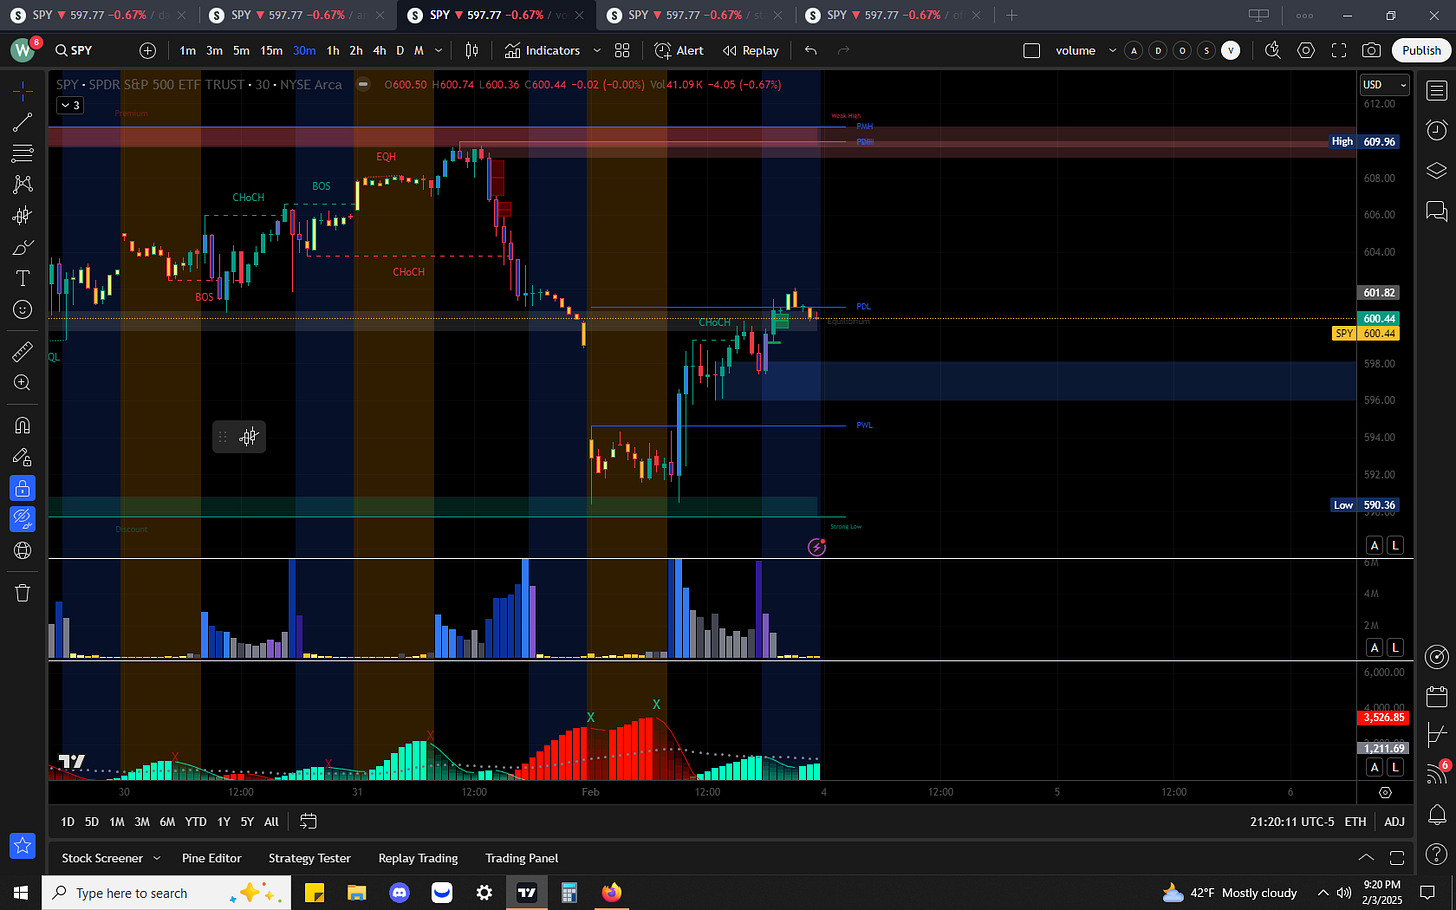Switch to the Strategy Tester tab
Screen dimensions: 1456x910
pos(309,858)
